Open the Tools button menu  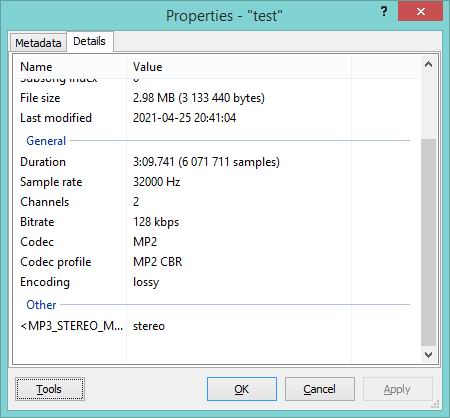(50, 389)
